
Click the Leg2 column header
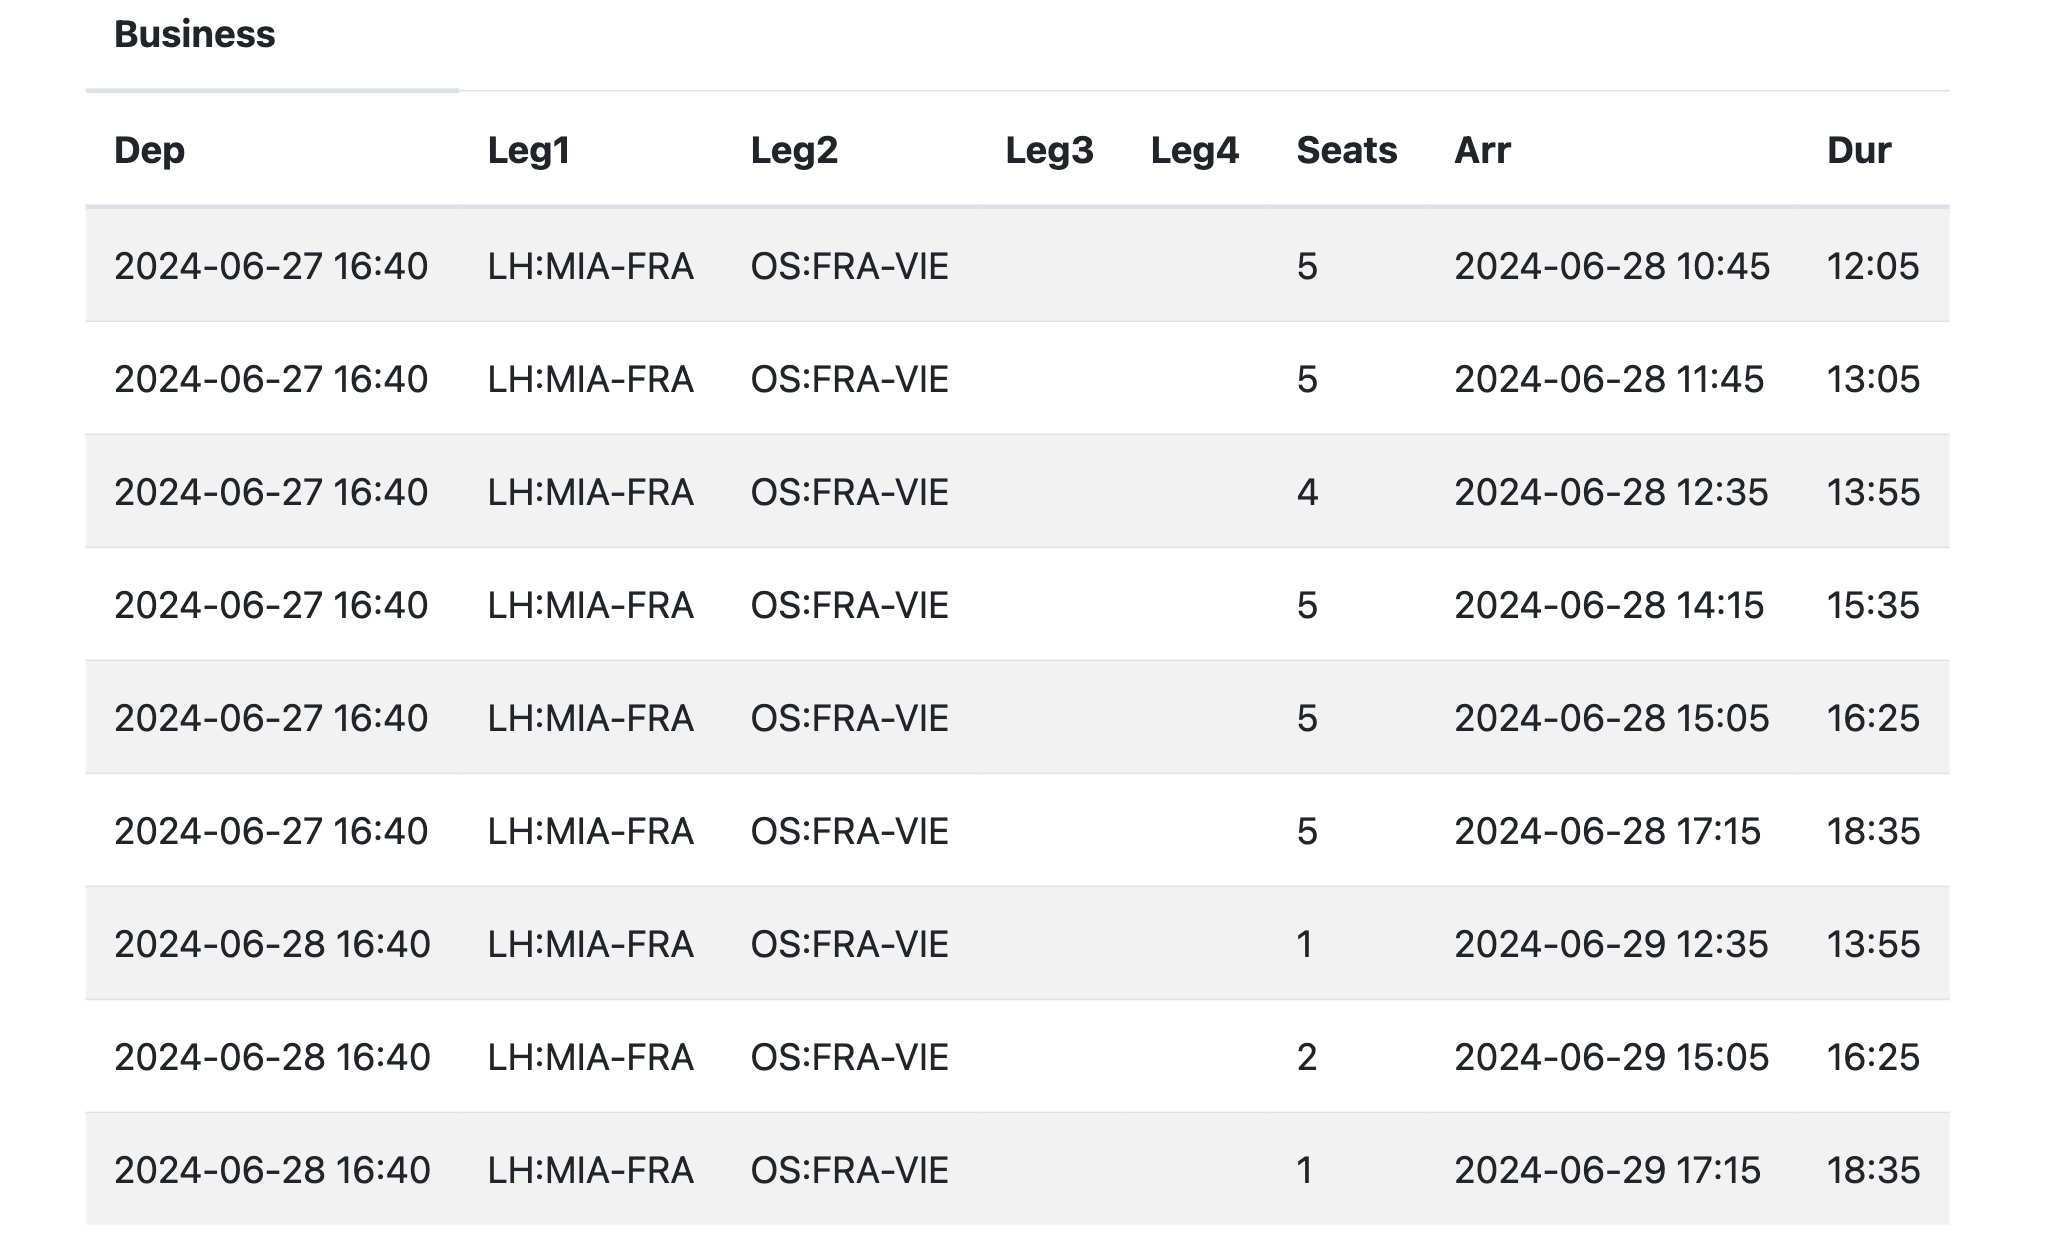pos(794,151)
